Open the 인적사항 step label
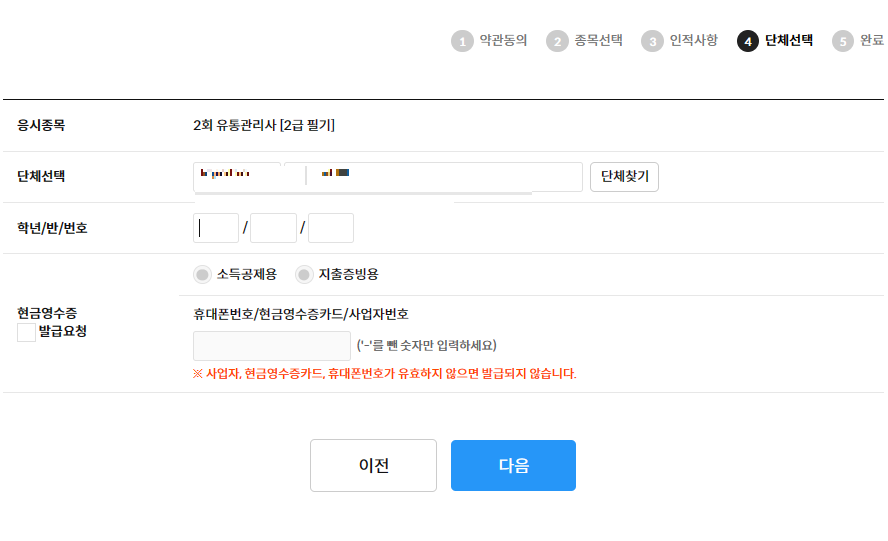This screenshot has width=888, height=541. 693,41
